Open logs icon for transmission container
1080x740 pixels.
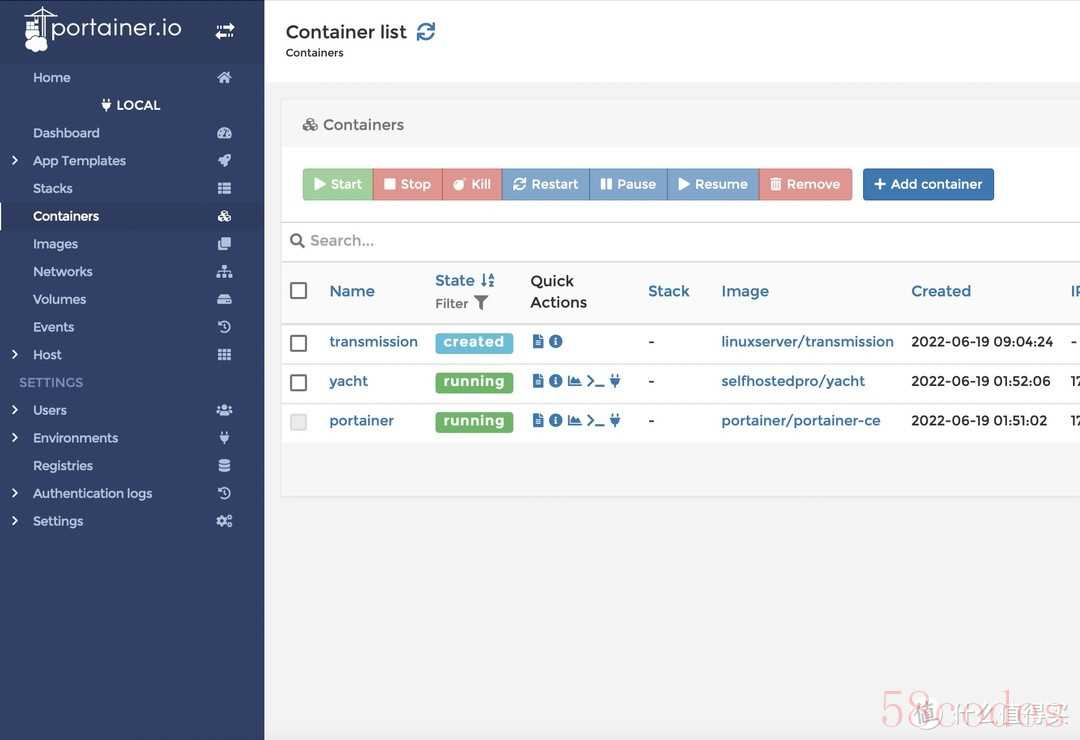pos(539,341)
